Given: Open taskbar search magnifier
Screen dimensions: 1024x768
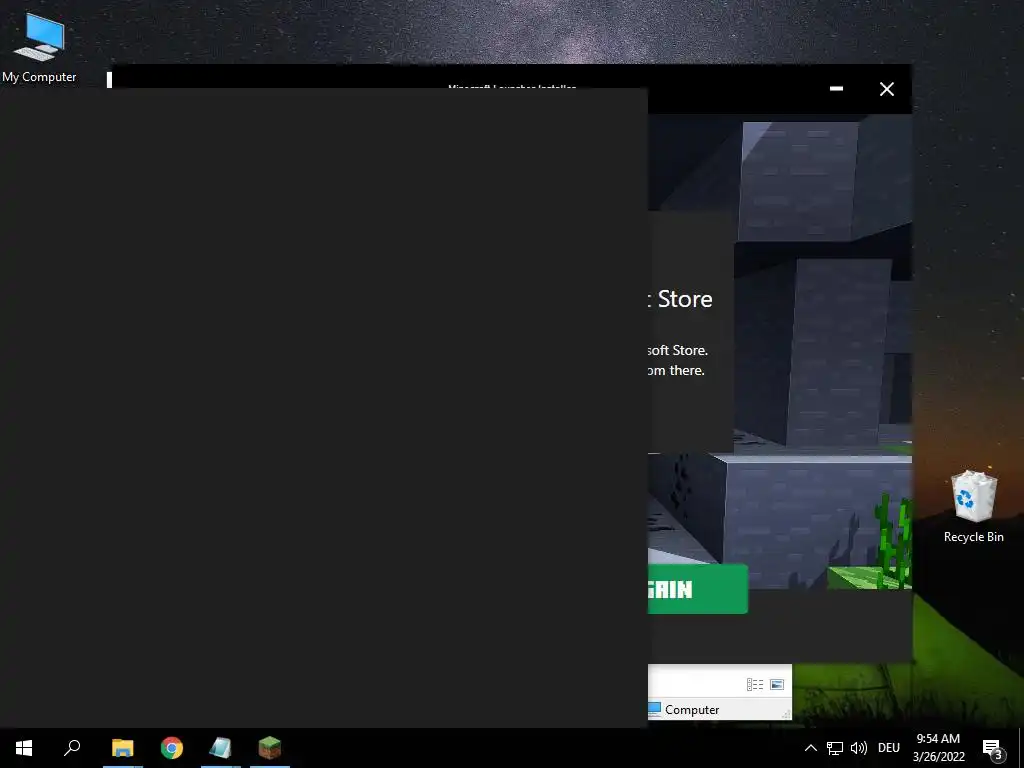Looking at the screenshot, I should tap(72, 748).
